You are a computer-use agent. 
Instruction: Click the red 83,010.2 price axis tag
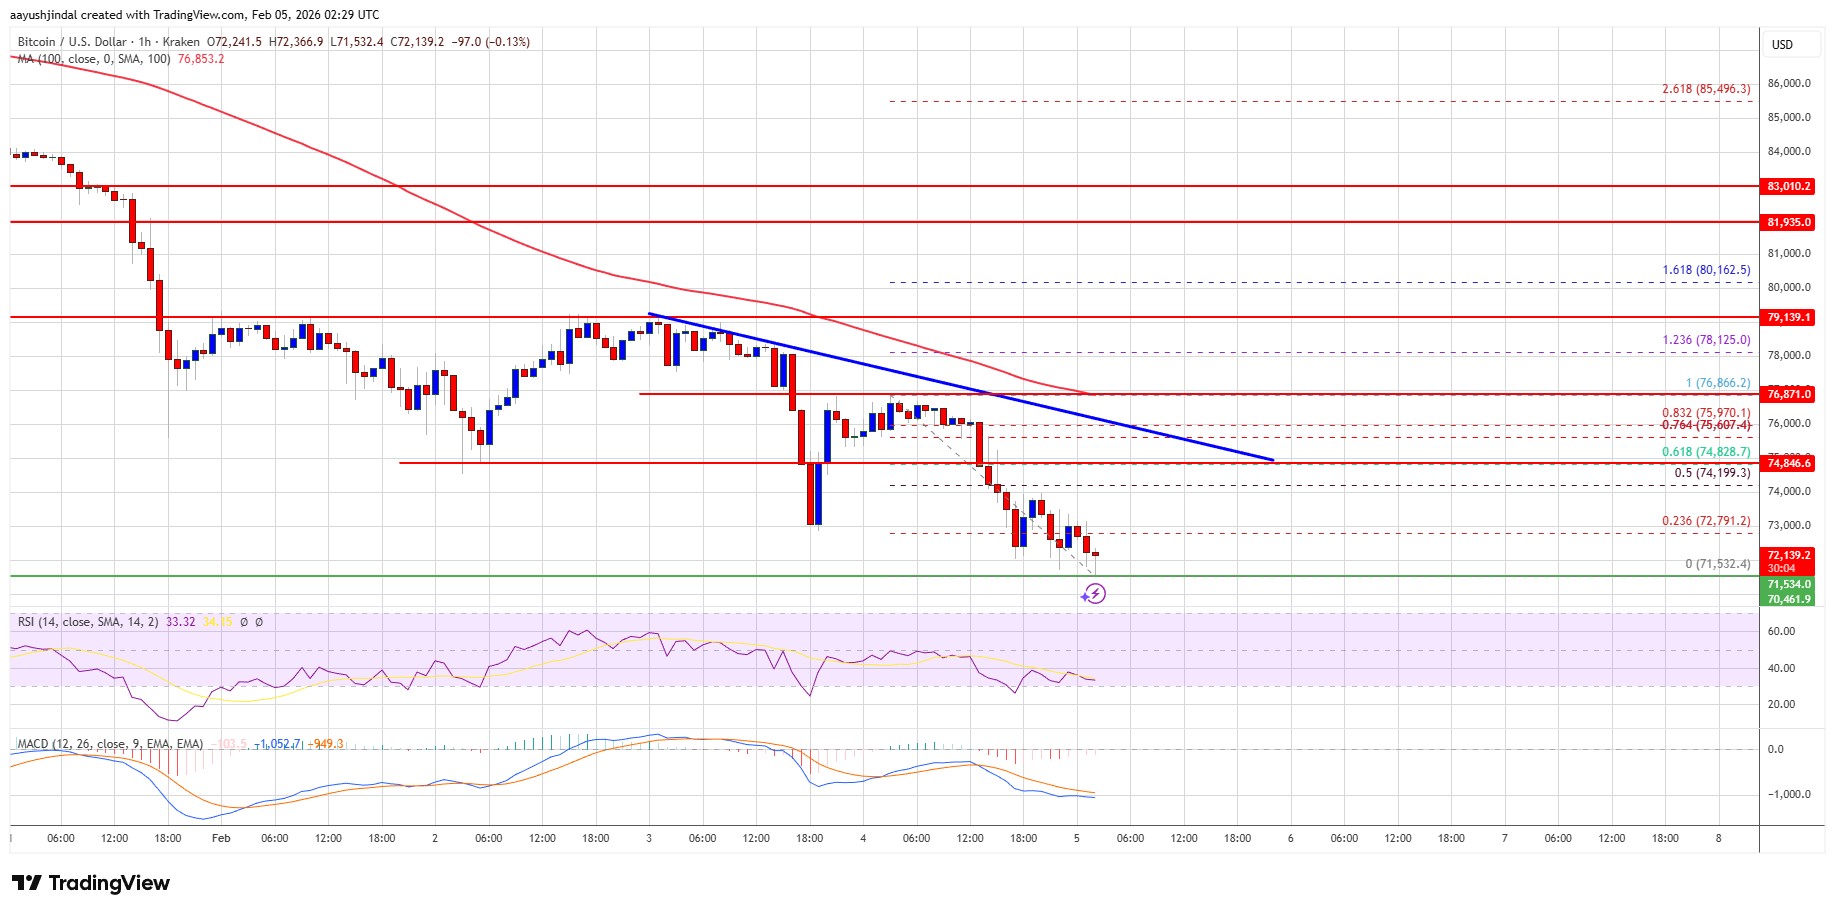point(1789,186)
